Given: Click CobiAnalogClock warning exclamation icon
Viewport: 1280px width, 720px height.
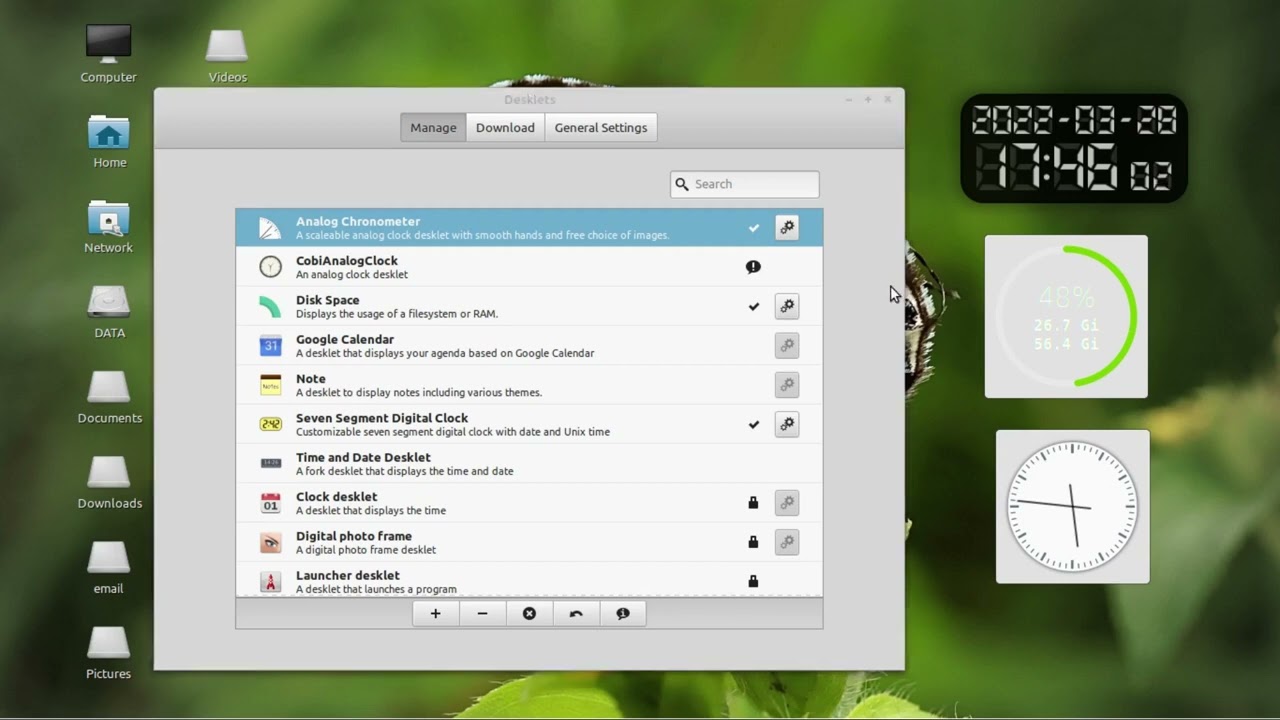Looking at the screenshot, I should [x=753, y=267].
